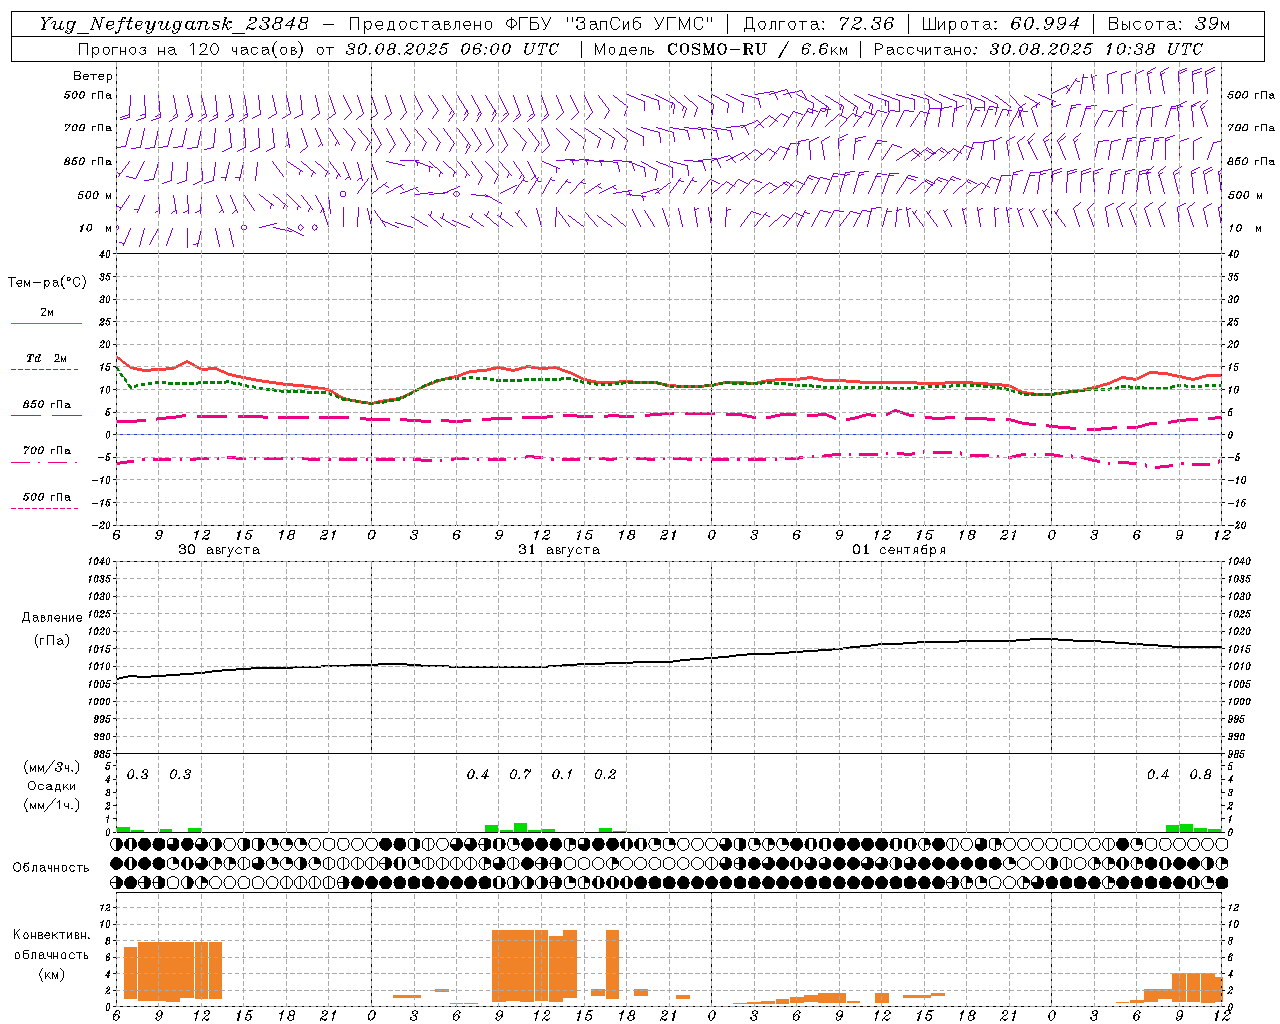
Task: Select the 500 м wind level label on left
Action: 95,195
